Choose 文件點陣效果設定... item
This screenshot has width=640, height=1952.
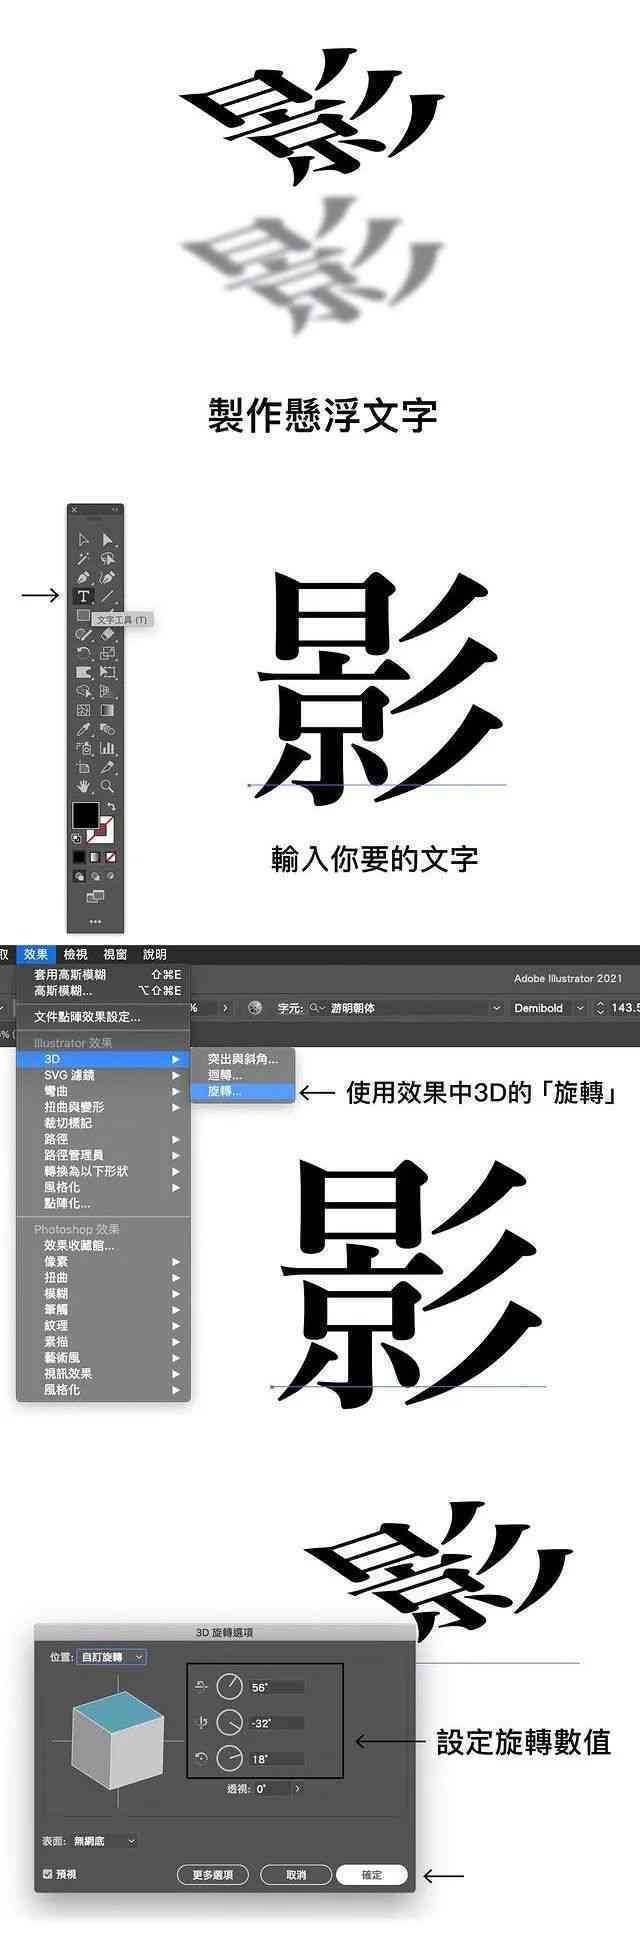coord(103,1016)
